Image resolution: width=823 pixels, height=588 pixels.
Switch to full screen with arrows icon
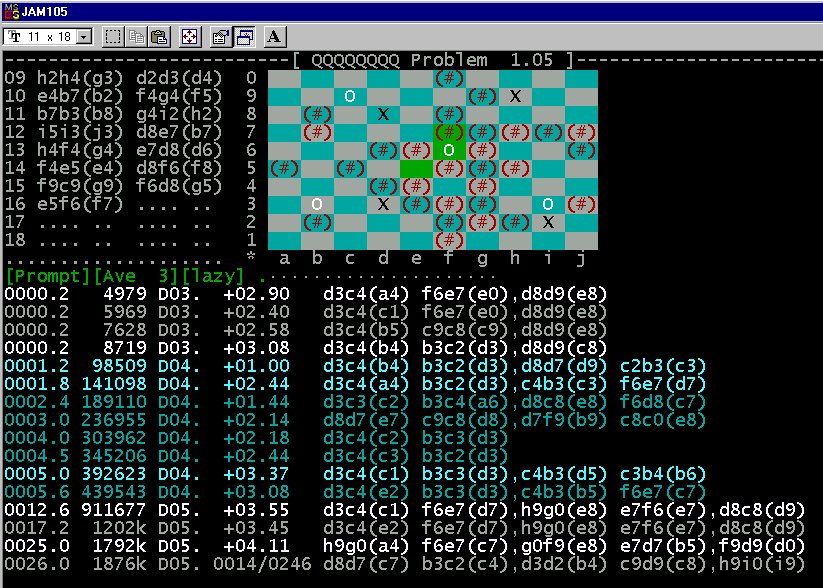click(189, 37)
